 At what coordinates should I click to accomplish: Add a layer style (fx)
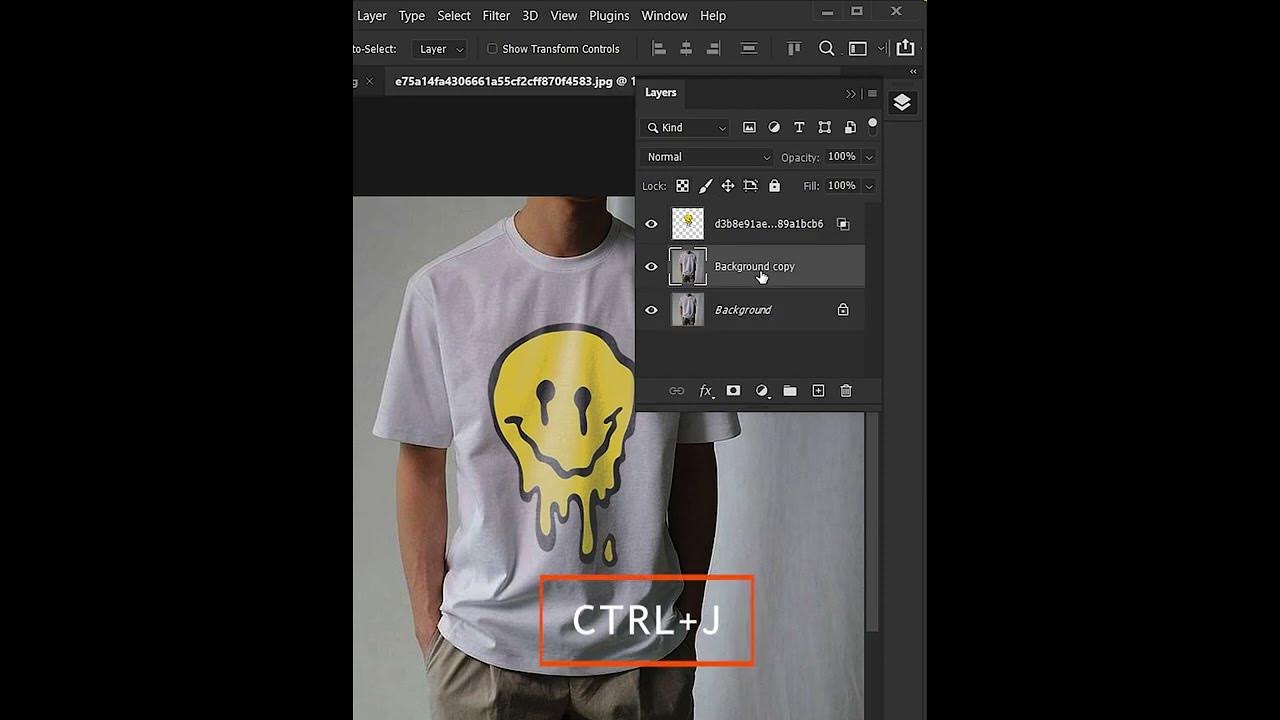706,391
